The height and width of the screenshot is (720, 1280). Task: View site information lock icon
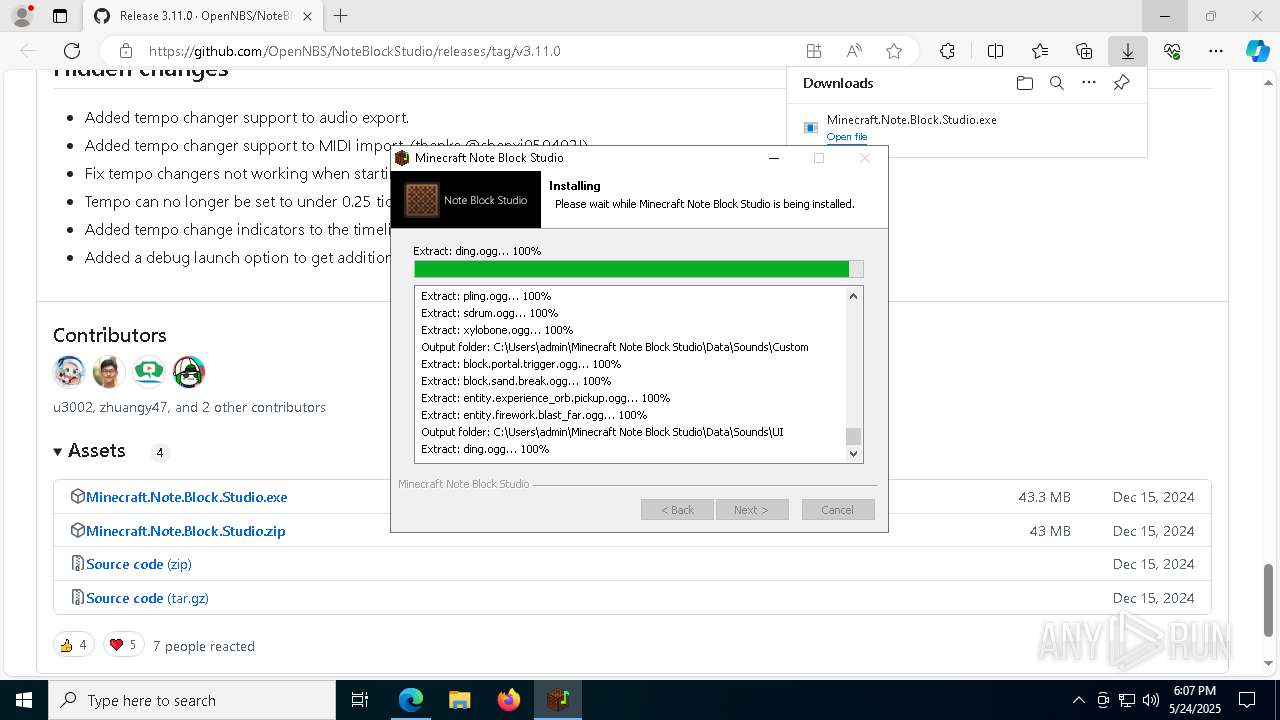pyautogui.click(x=126, y=51)
